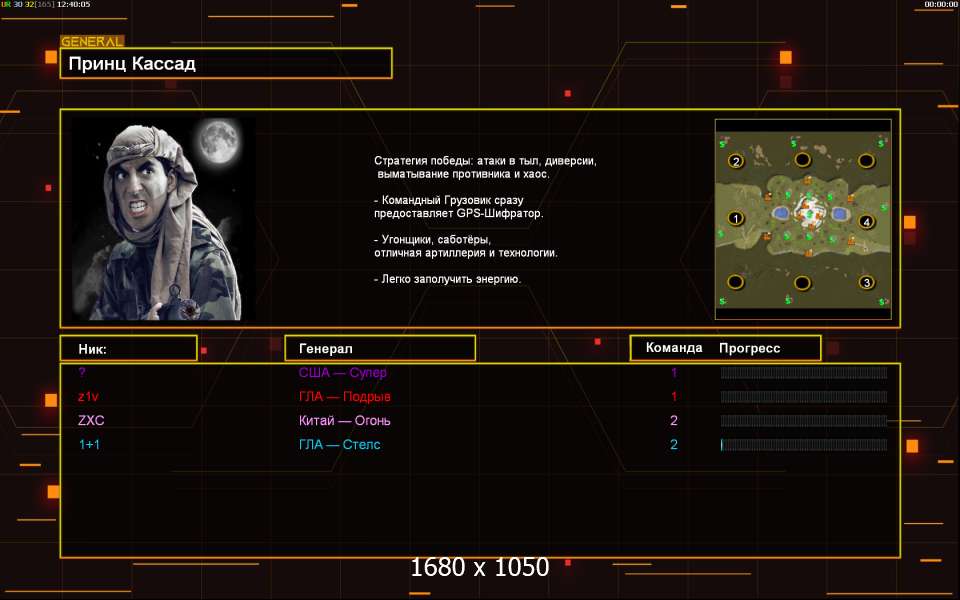Click team number 1 in the '?' row
The width and height of the screenshot is (960, 600).
pyautogui.click(x=674, y=373)
